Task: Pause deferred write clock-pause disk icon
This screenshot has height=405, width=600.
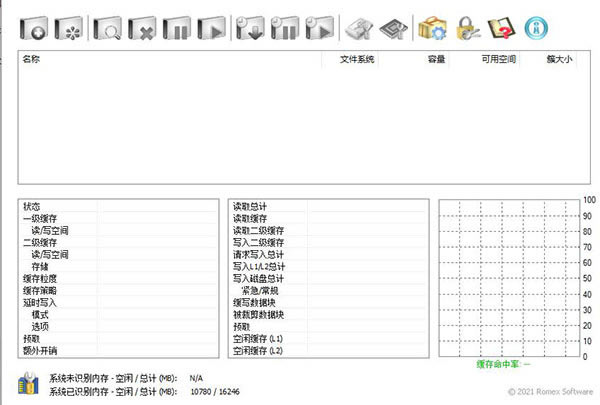Action: click(x=285, y=28)
